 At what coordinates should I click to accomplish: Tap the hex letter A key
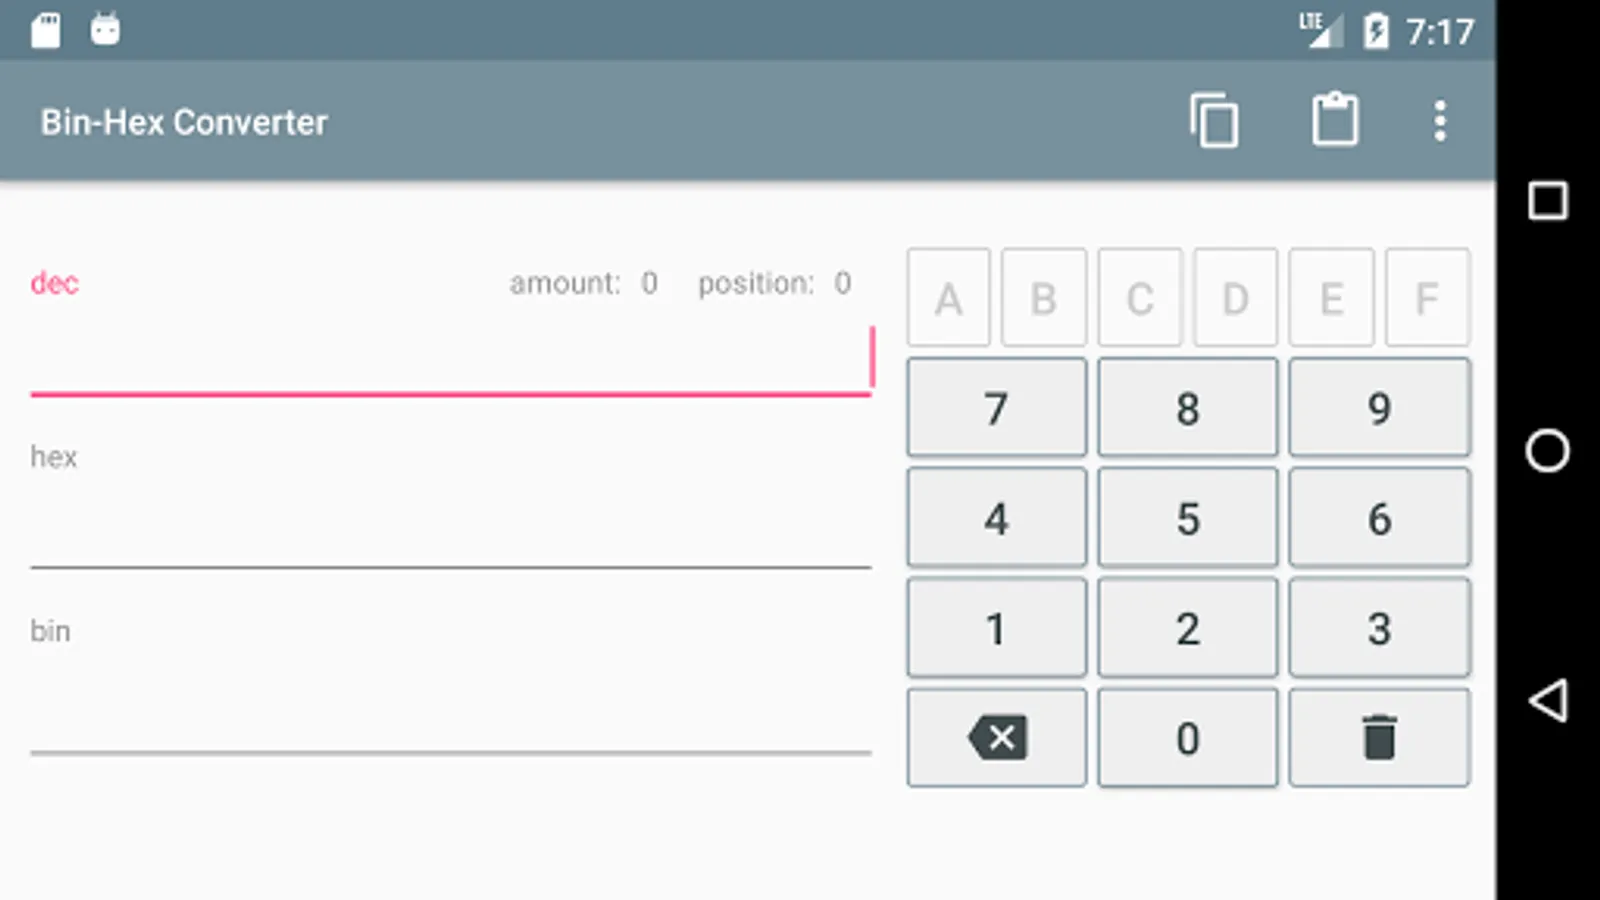[x=948, y=298]
